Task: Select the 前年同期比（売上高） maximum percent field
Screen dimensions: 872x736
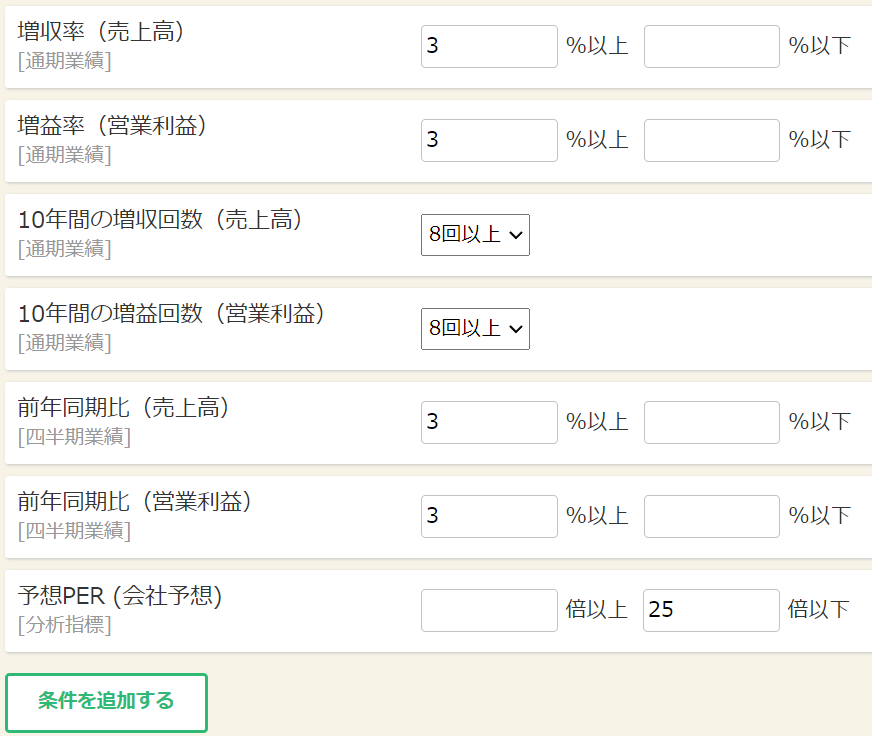Action: pyautogui.click(x=711, y=423)
